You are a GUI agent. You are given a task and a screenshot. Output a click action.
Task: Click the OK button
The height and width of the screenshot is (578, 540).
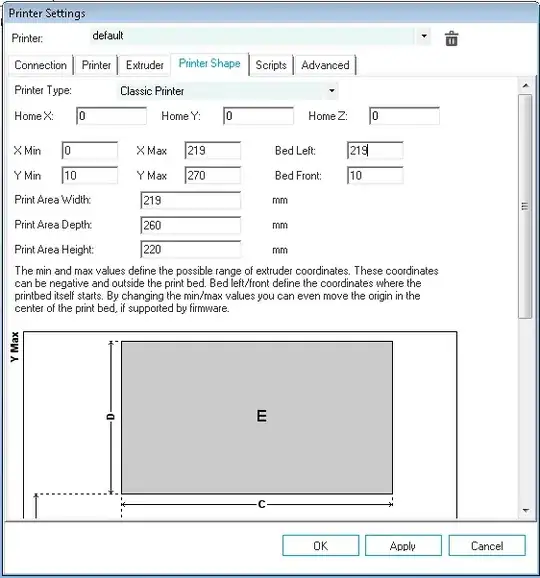point(320,546)
